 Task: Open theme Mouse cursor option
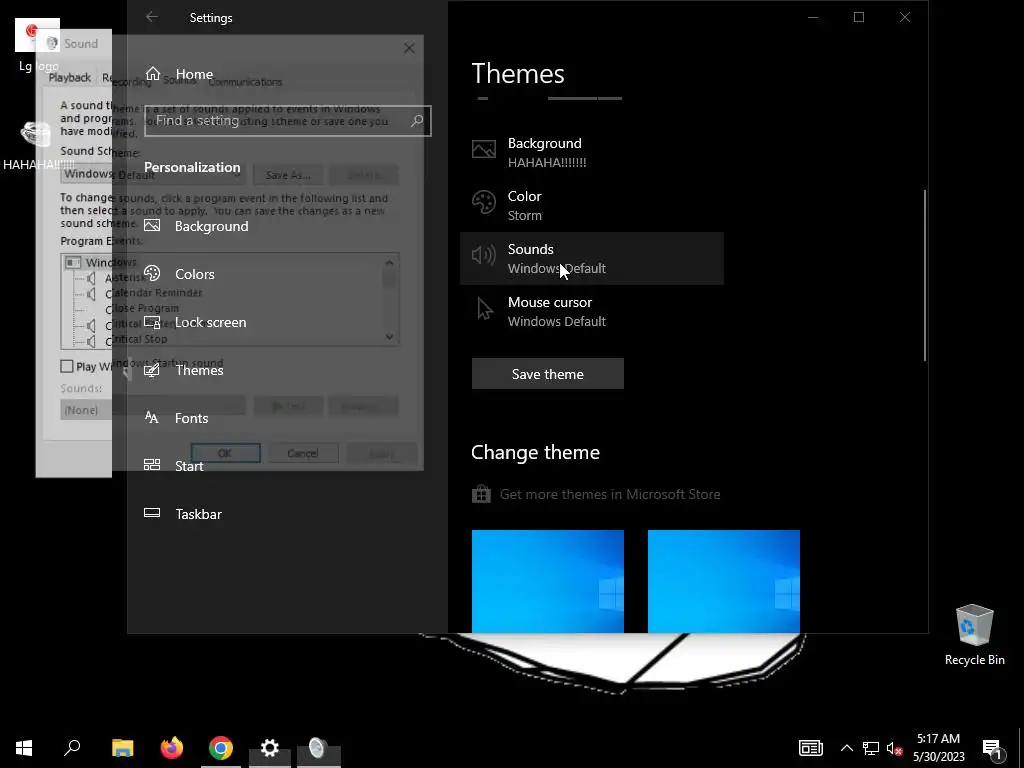(x=592, y=312)
